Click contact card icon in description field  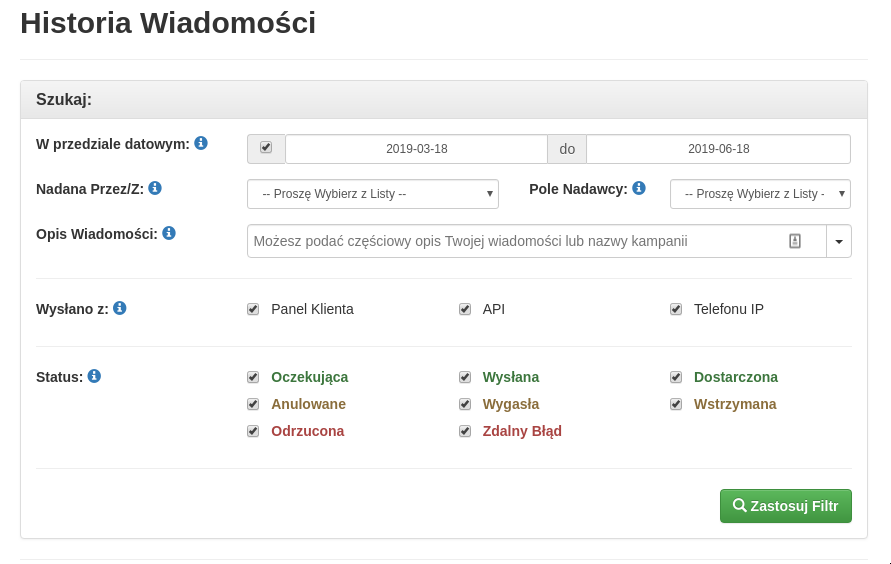(x=795, y=241)
